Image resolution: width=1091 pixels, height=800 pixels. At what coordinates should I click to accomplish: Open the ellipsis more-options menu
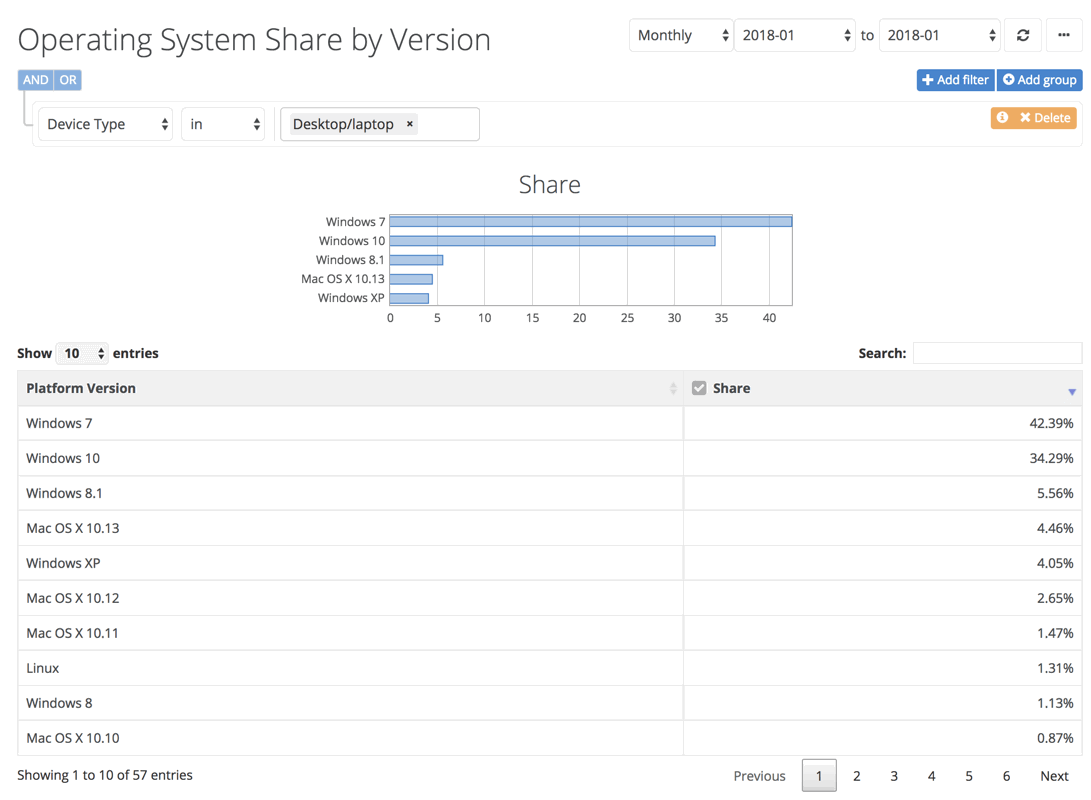point(1064,34)
